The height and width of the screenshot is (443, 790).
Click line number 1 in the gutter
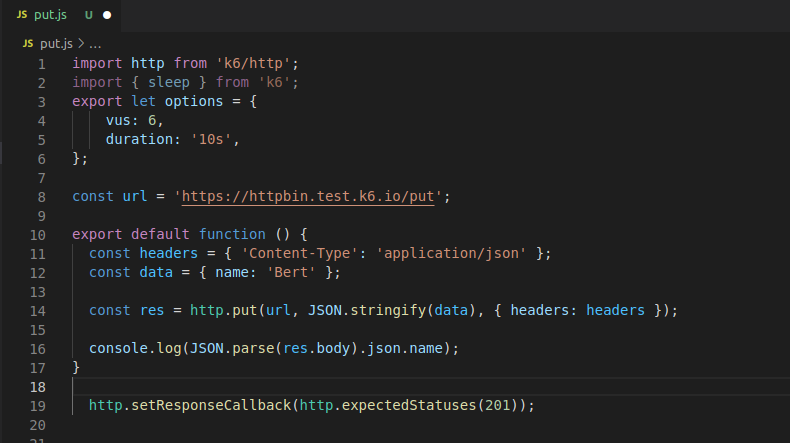coord(42,64)
